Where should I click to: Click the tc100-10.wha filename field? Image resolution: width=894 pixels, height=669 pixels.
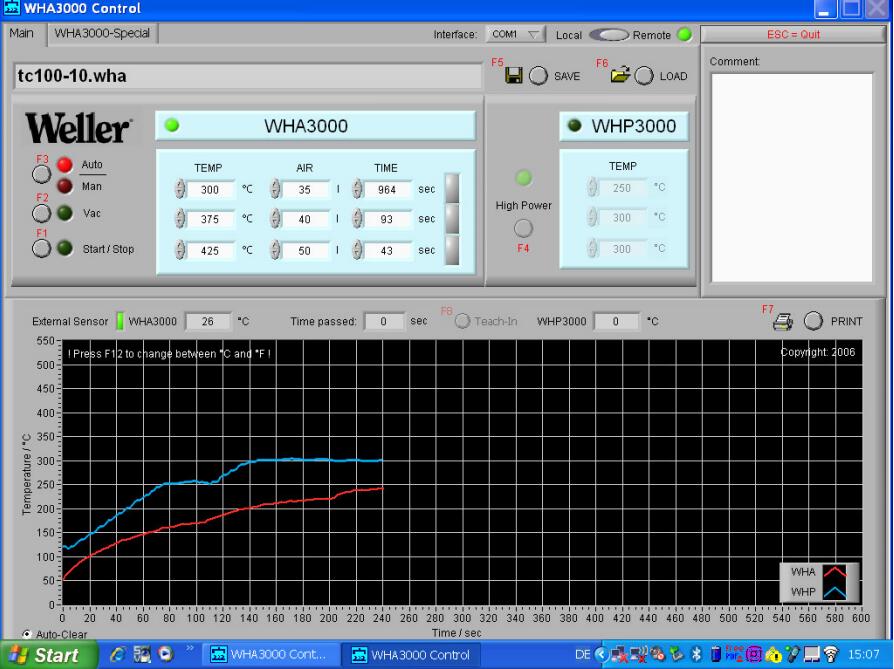tap(248, 76)
